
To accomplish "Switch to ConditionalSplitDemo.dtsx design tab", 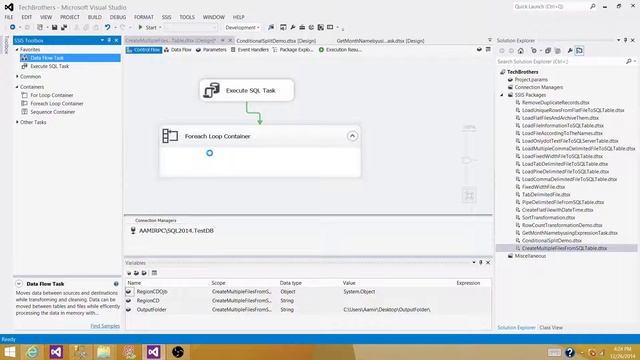I will 276,41.
